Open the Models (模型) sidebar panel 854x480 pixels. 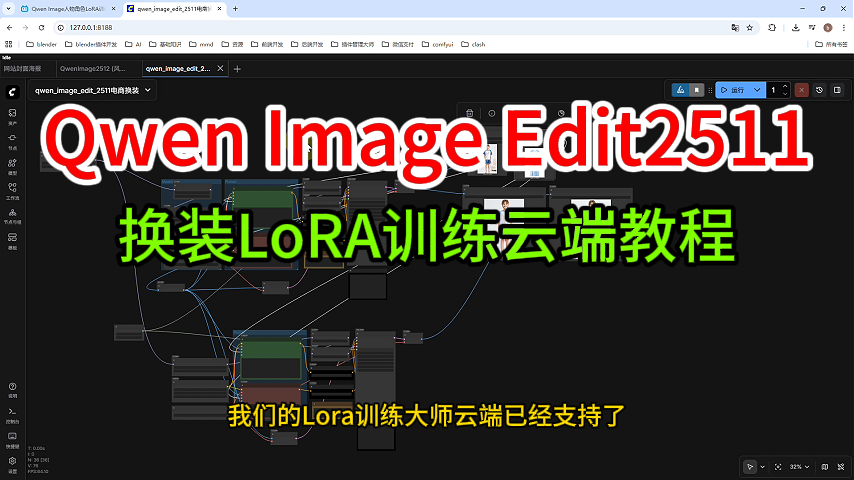(12, 167)
